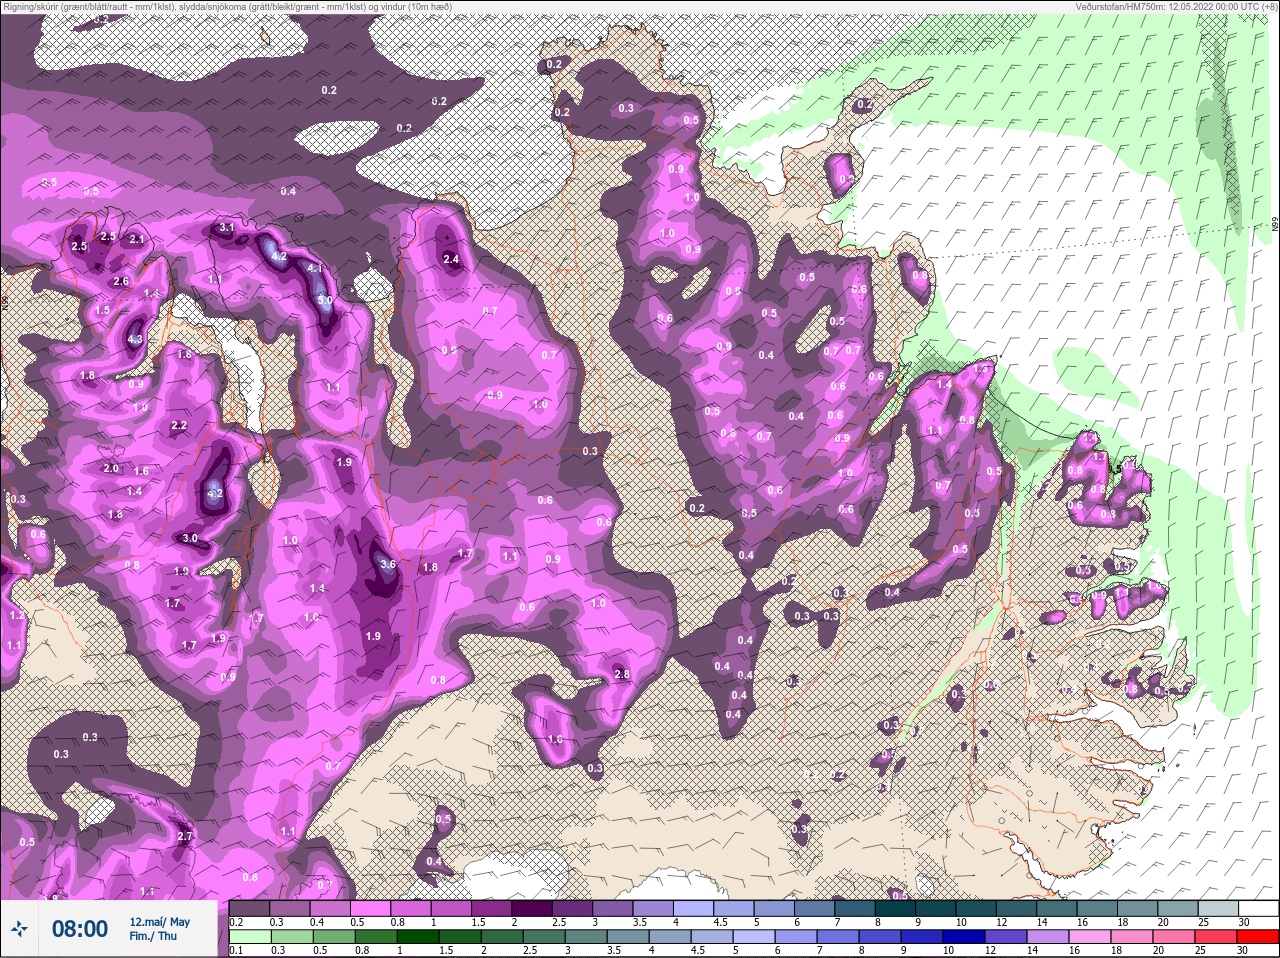Click the 3.0 precipitation value on map
1280x958 pixels.
click(190, 538)
